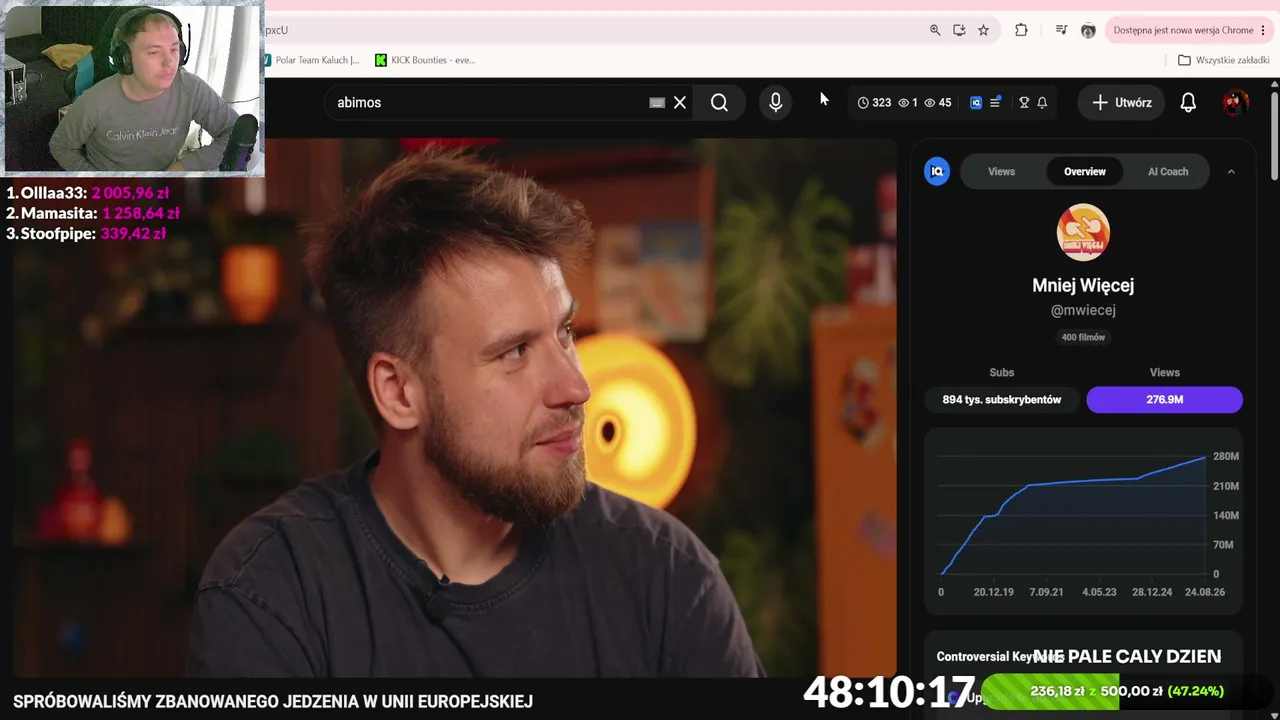Select the Overview tab in vidIQ panel
1280x720 pixels.
pyautogui.click(x=1085, y=172)
